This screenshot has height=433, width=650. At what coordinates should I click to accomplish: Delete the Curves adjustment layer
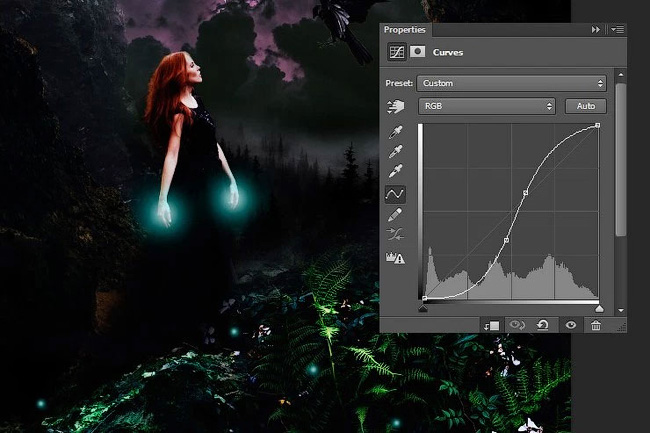pos(596,325)
